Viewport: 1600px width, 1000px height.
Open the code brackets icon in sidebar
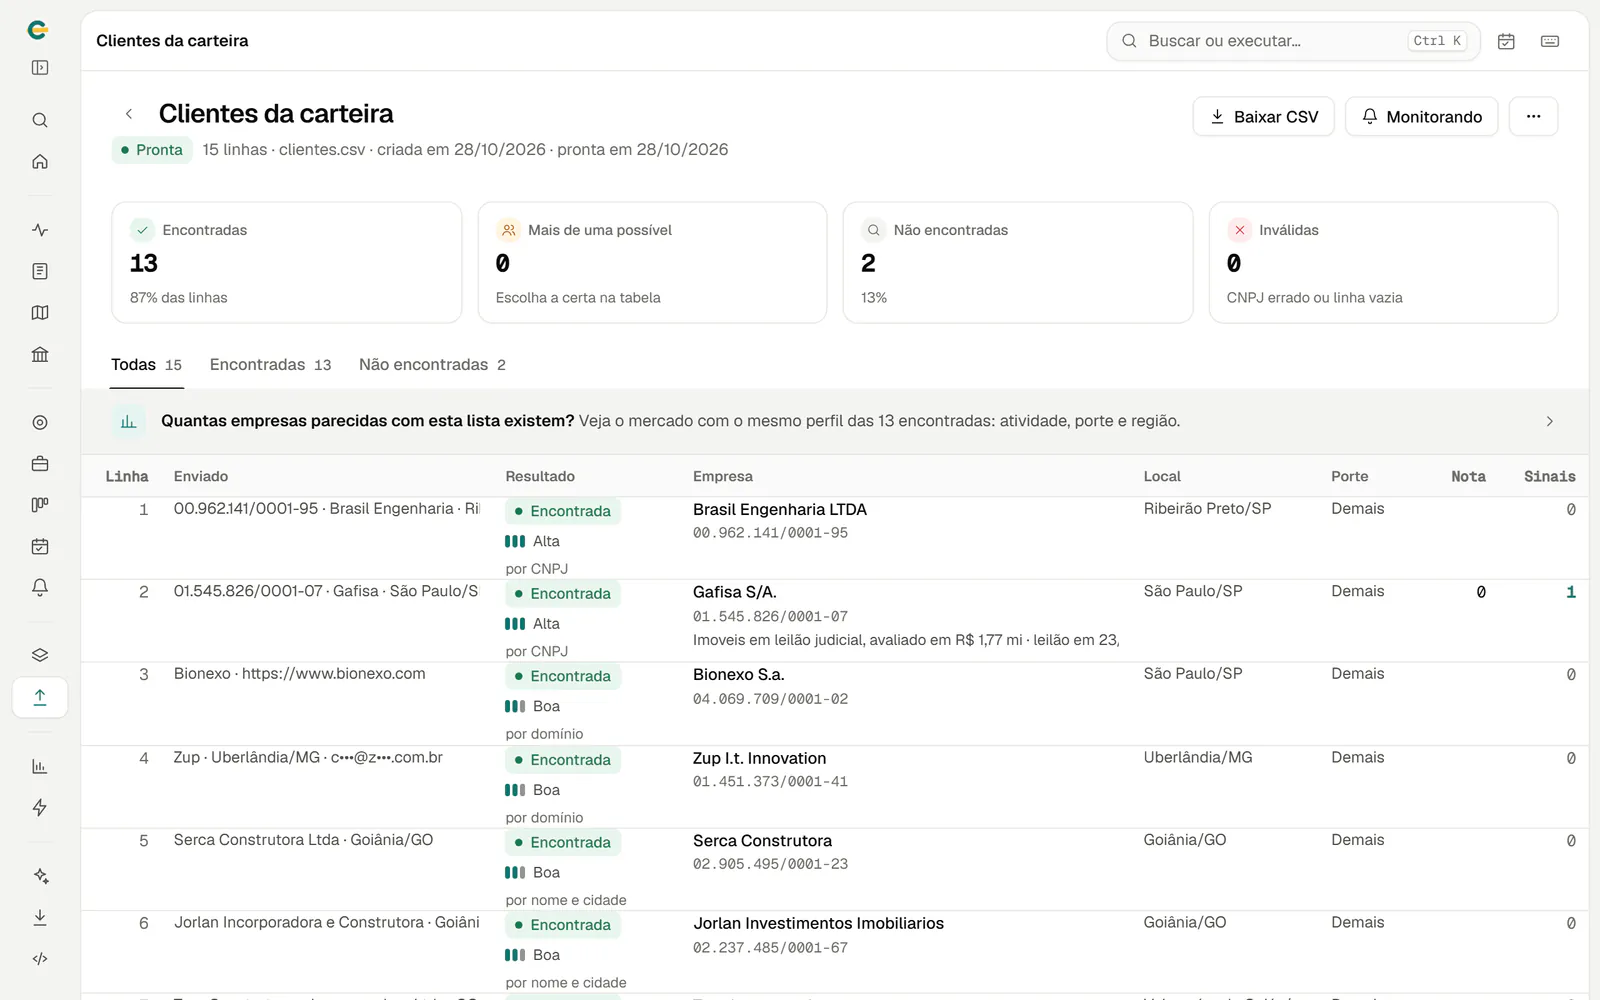(40, 959)
